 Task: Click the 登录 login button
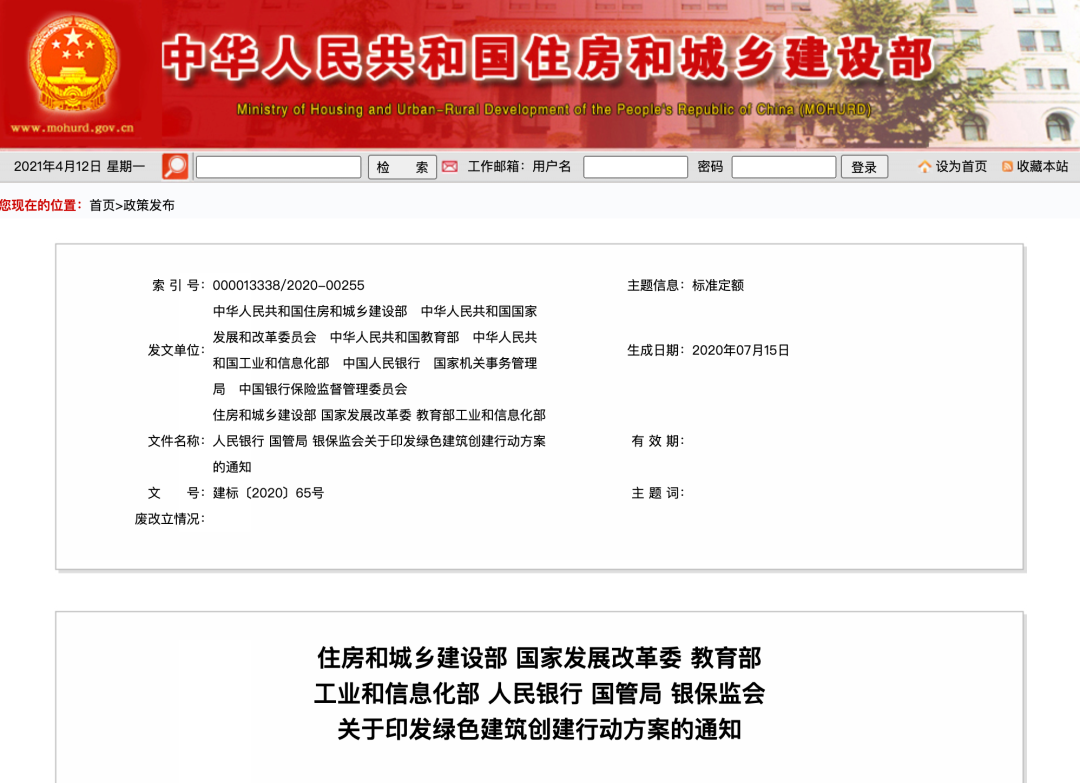click(864, 166)
